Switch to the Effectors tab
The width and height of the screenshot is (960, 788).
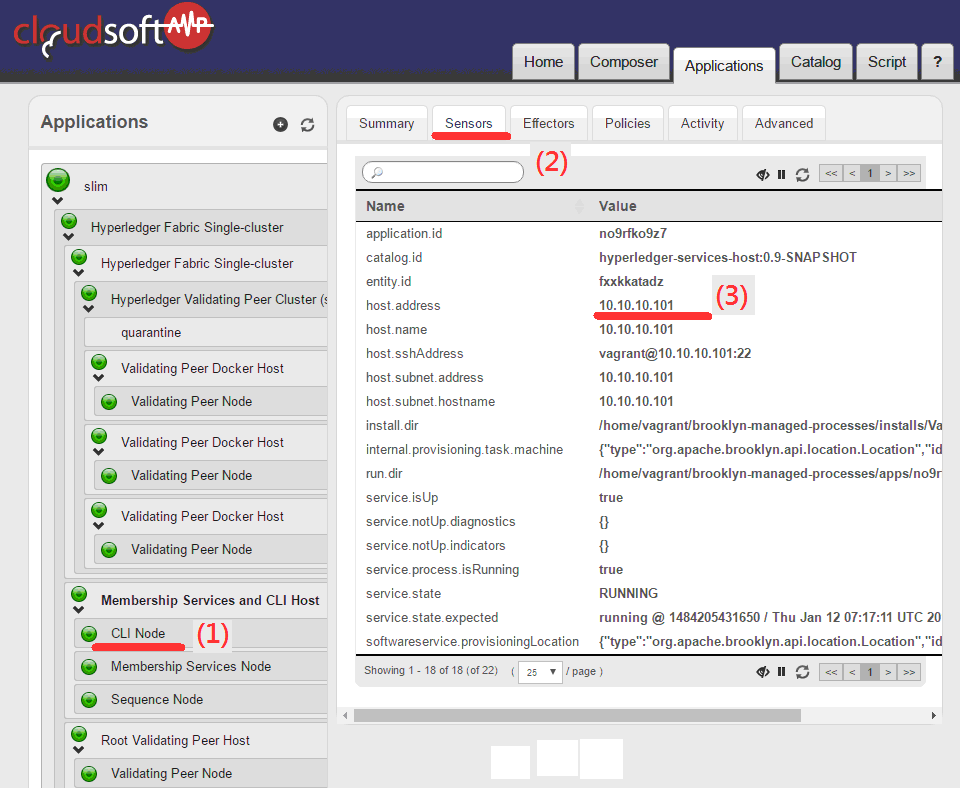coord(549,123)
